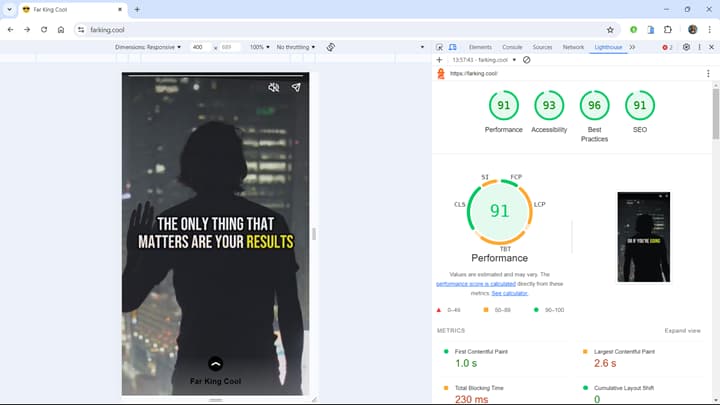Click the share arrow on video
This screenshot has width=720, height=405.
click(296, 87)
